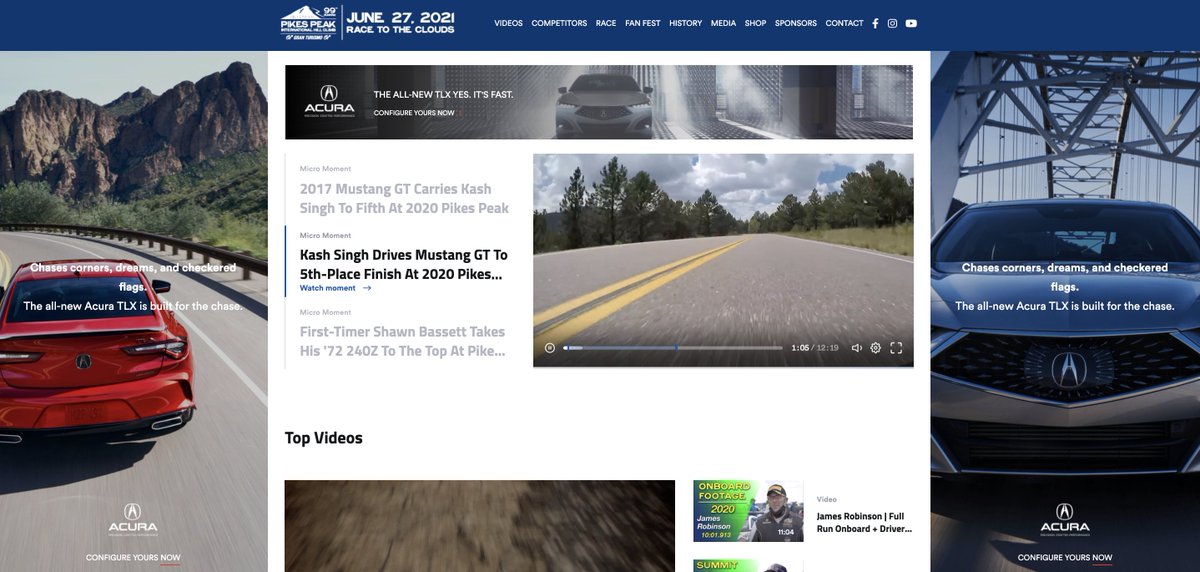Open the Fan Fest menu item
1200x572 pixels.
point(643,23)
